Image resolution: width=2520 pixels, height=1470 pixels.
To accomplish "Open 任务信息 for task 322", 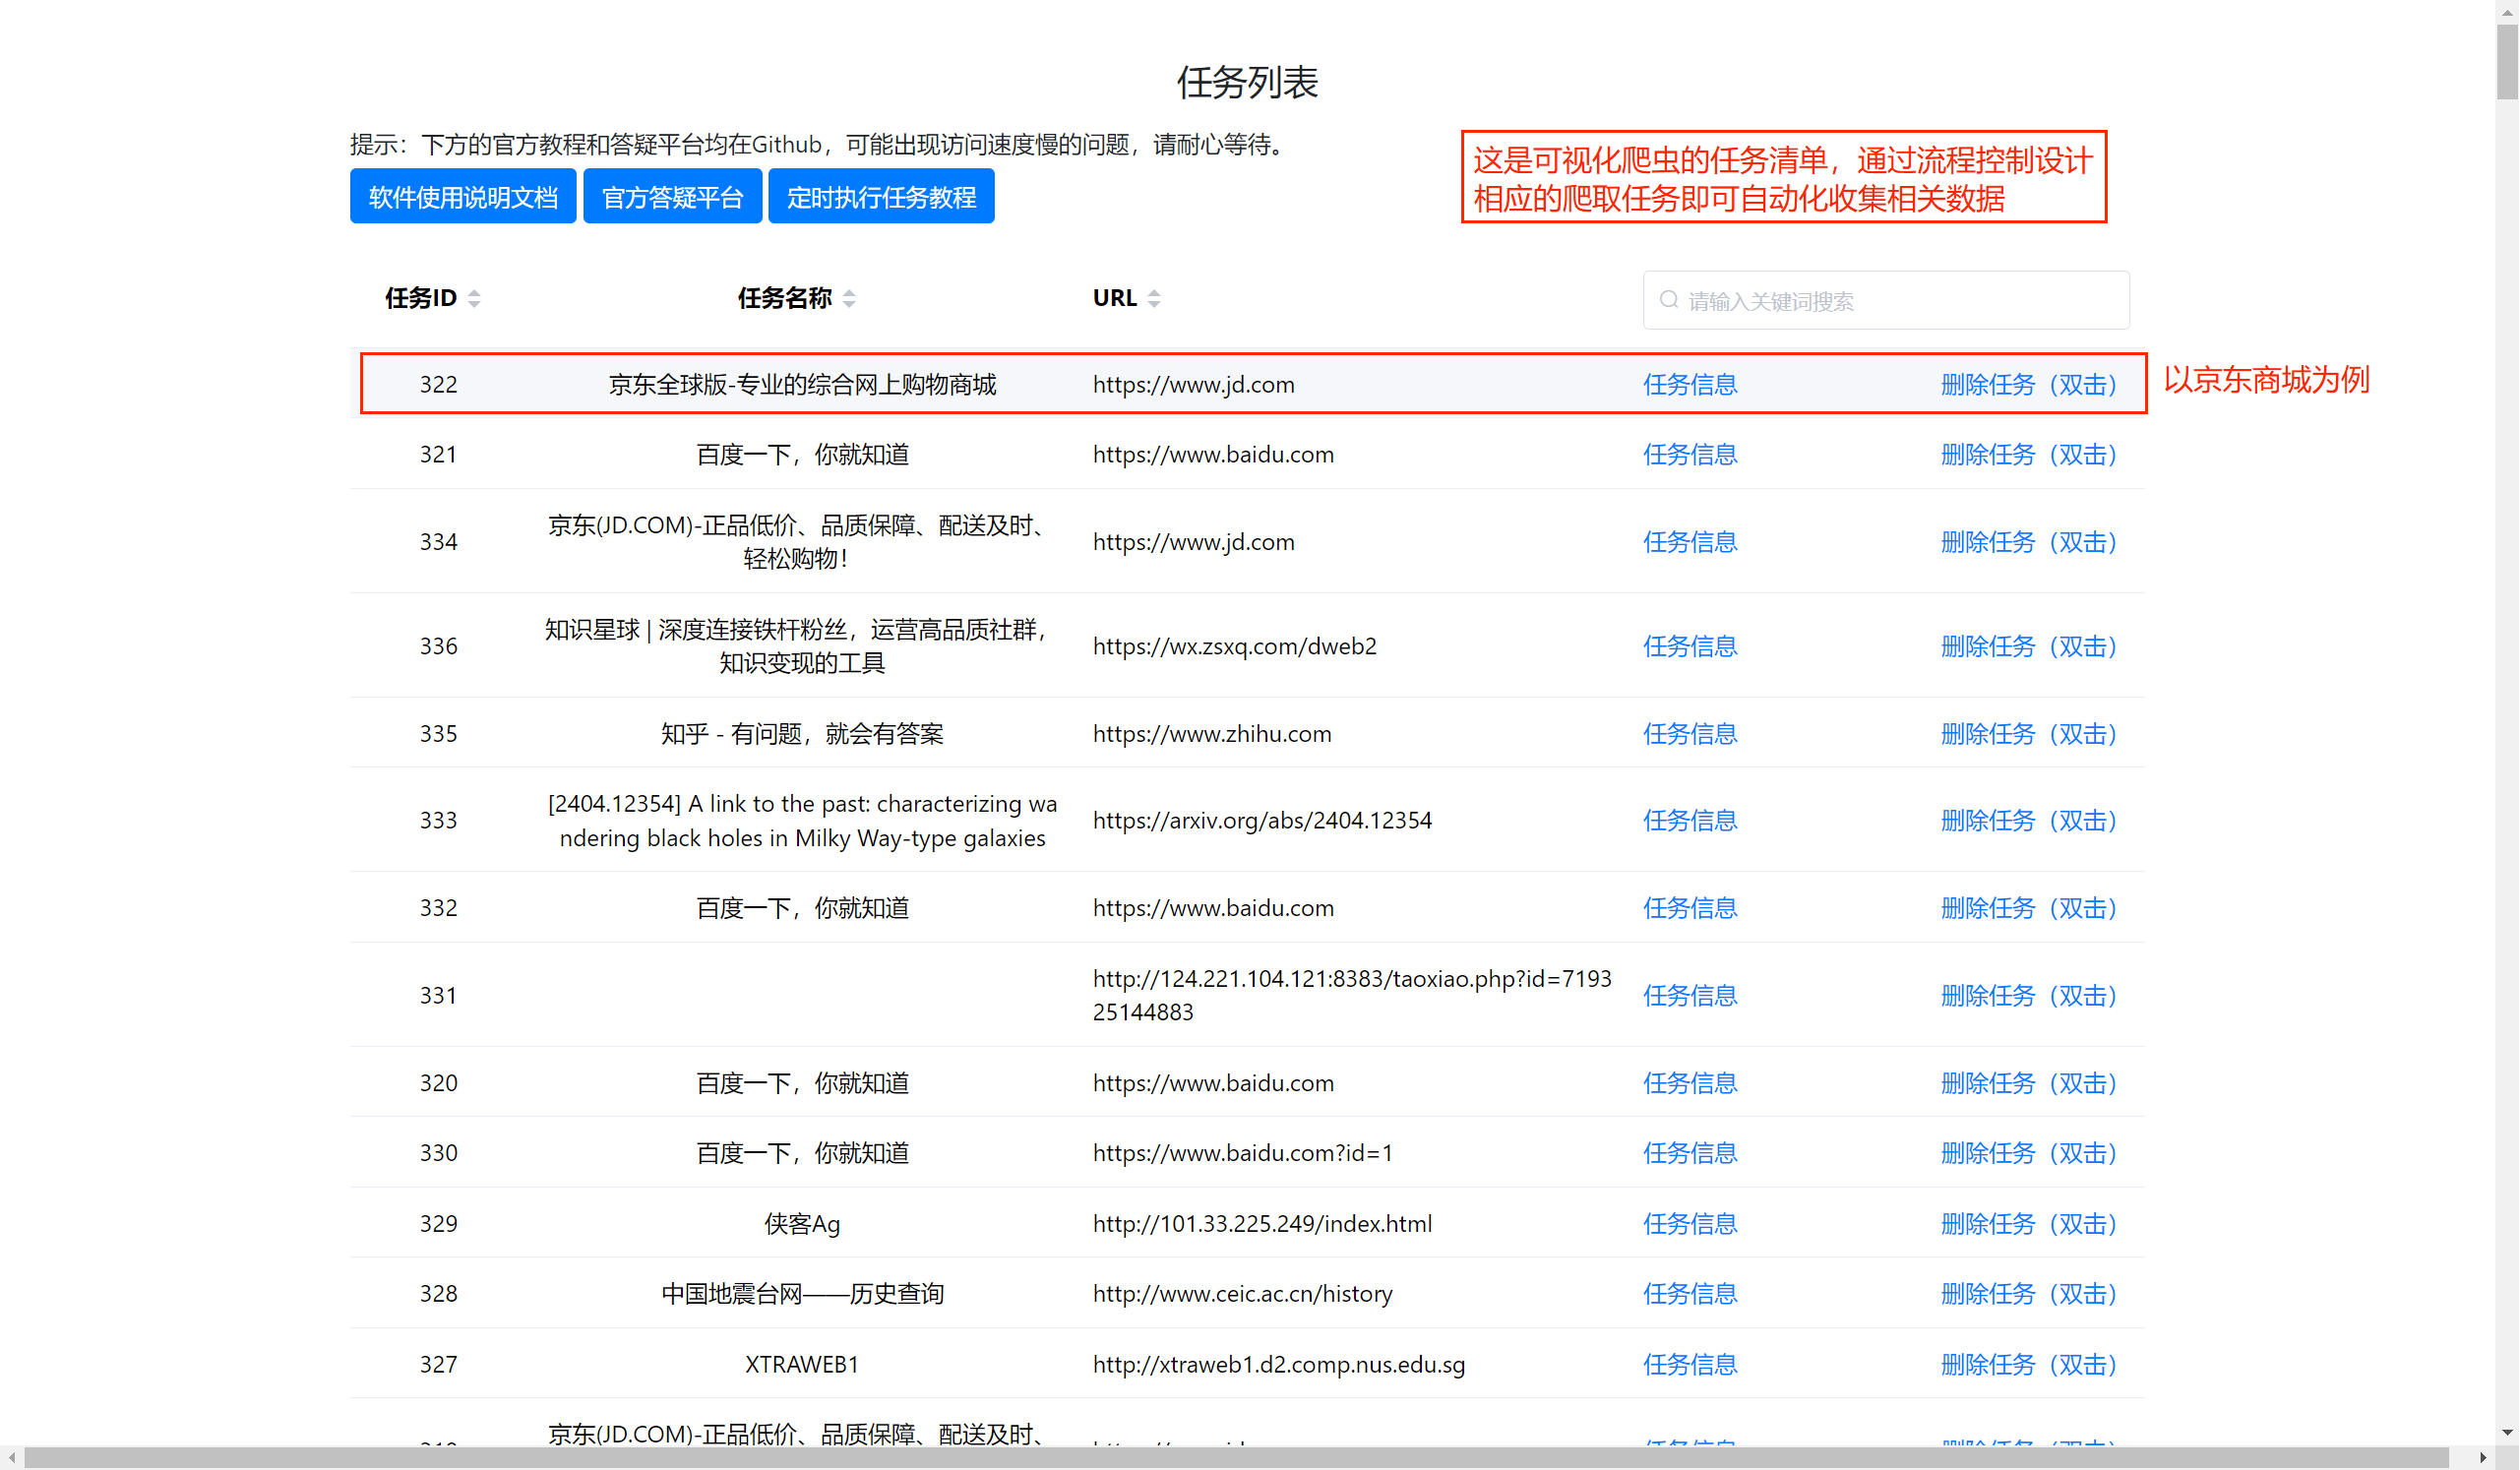I will click(1690, 384).
